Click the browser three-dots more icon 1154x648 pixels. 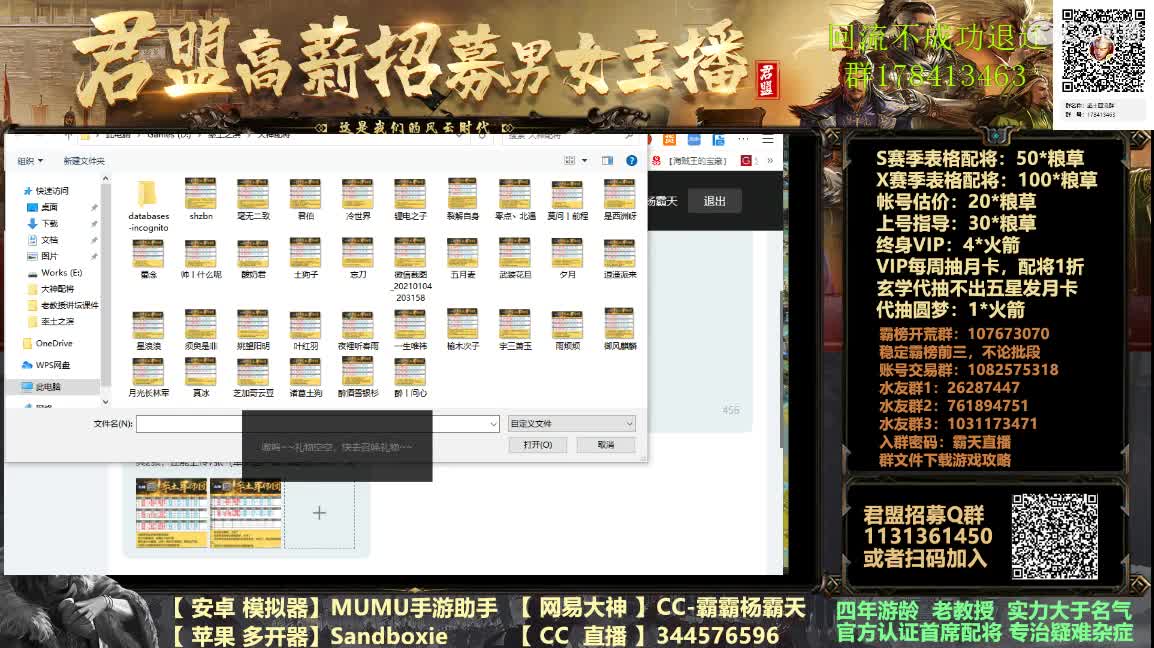743,138
